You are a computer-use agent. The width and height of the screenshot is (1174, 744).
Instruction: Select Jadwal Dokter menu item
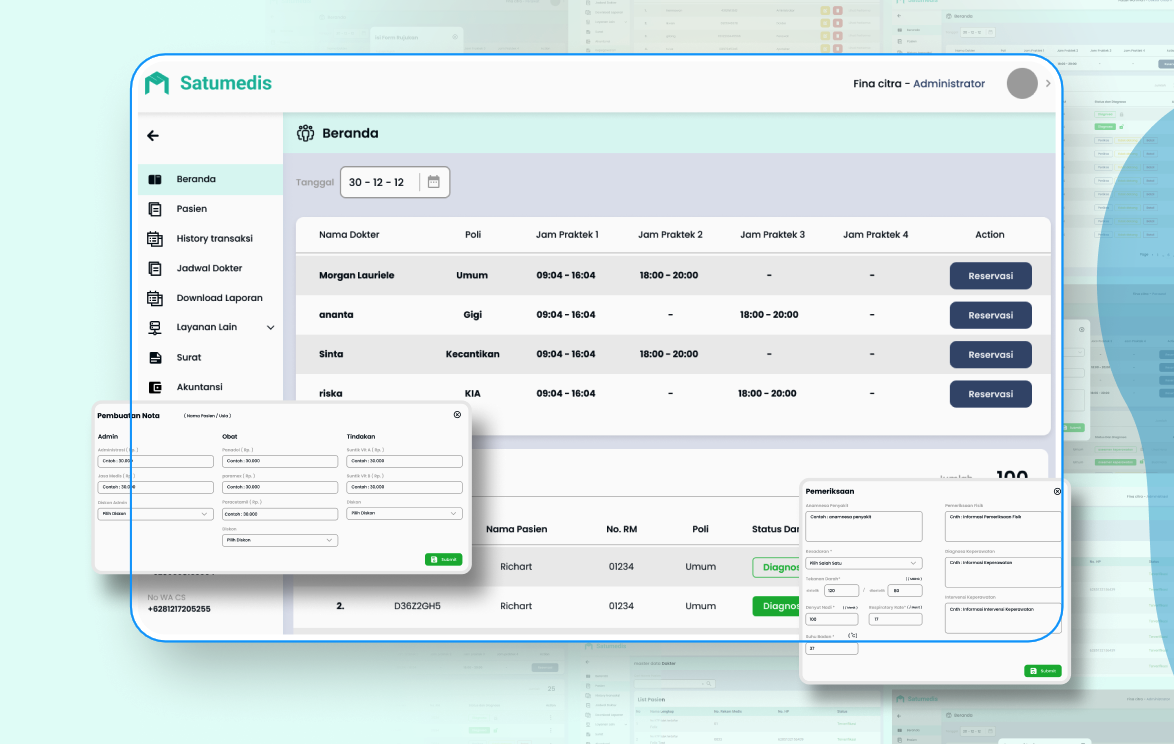click(210, 268)
